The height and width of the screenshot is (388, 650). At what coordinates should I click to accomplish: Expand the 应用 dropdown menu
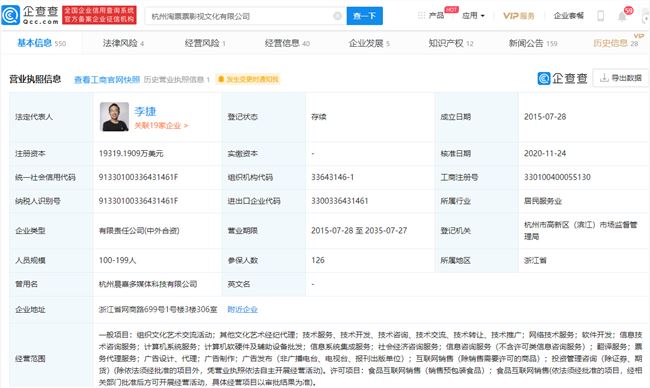pos(473,16)
